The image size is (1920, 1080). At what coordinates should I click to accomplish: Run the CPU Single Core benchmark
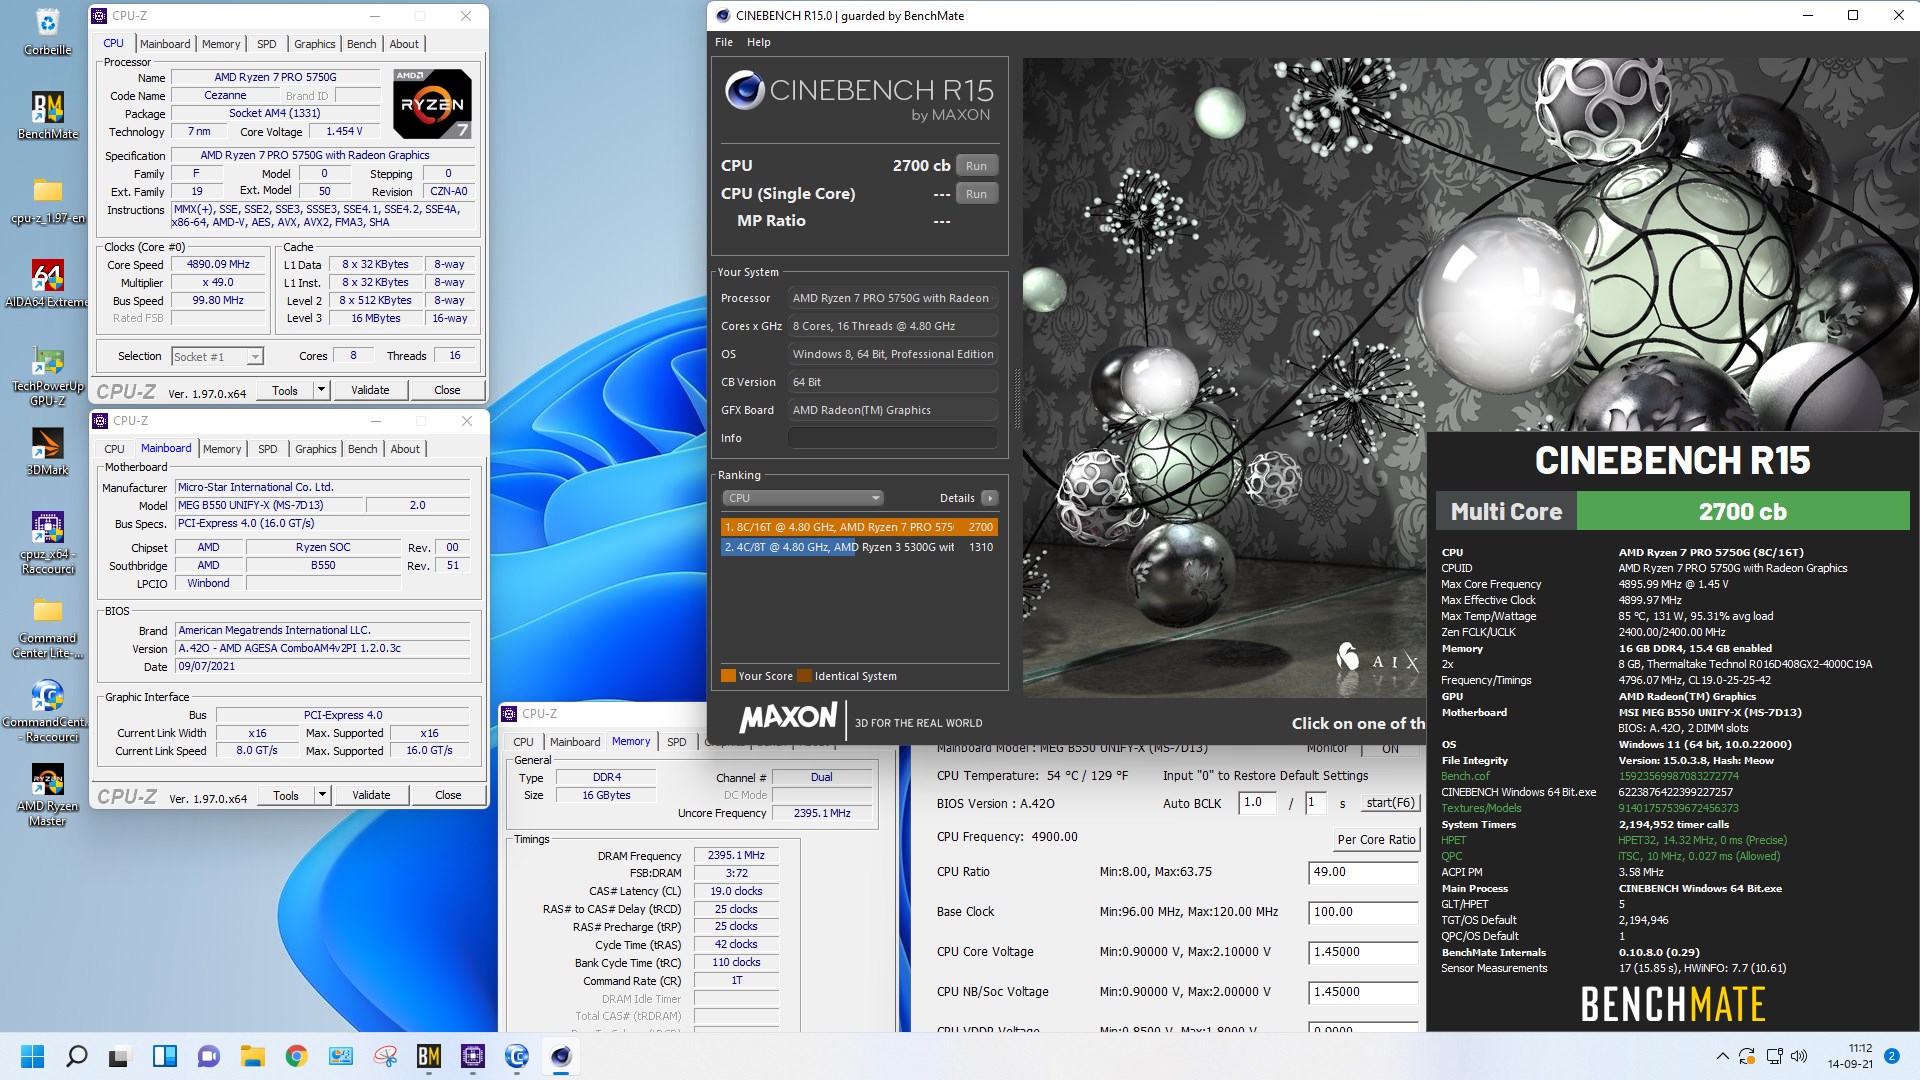976,194
